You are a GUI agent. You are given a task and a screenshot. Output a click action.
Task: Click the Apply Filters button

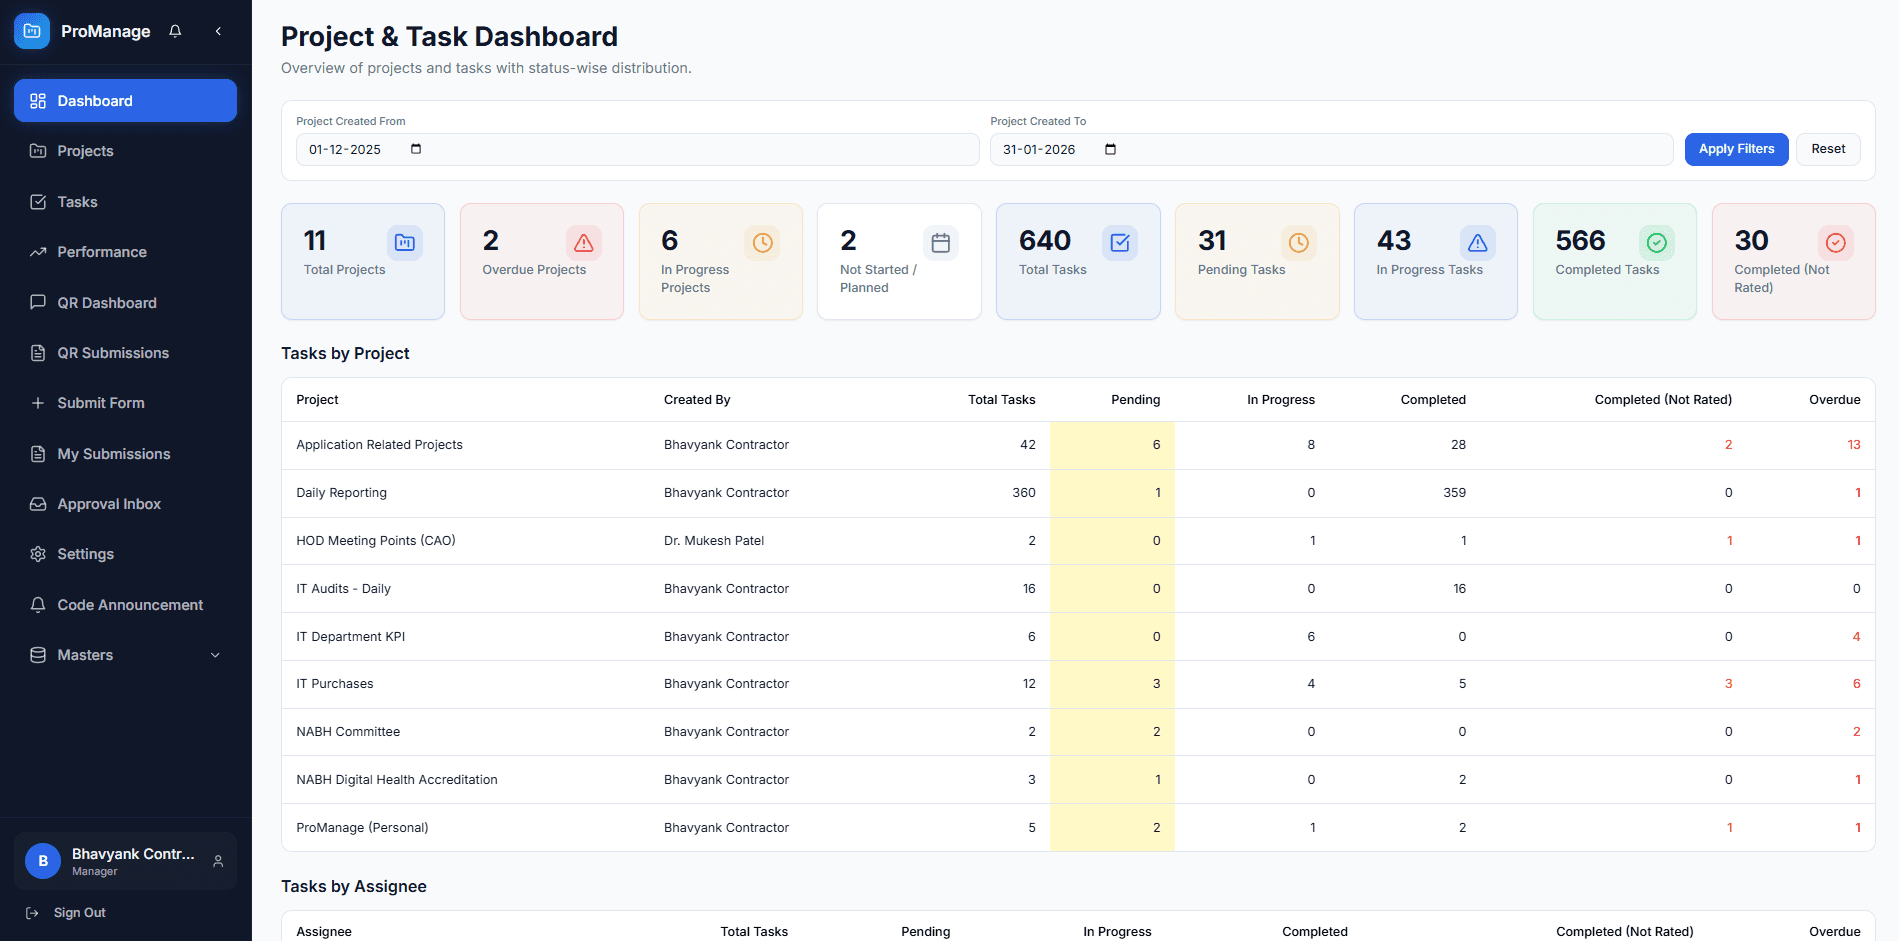tap(1736, 149)
